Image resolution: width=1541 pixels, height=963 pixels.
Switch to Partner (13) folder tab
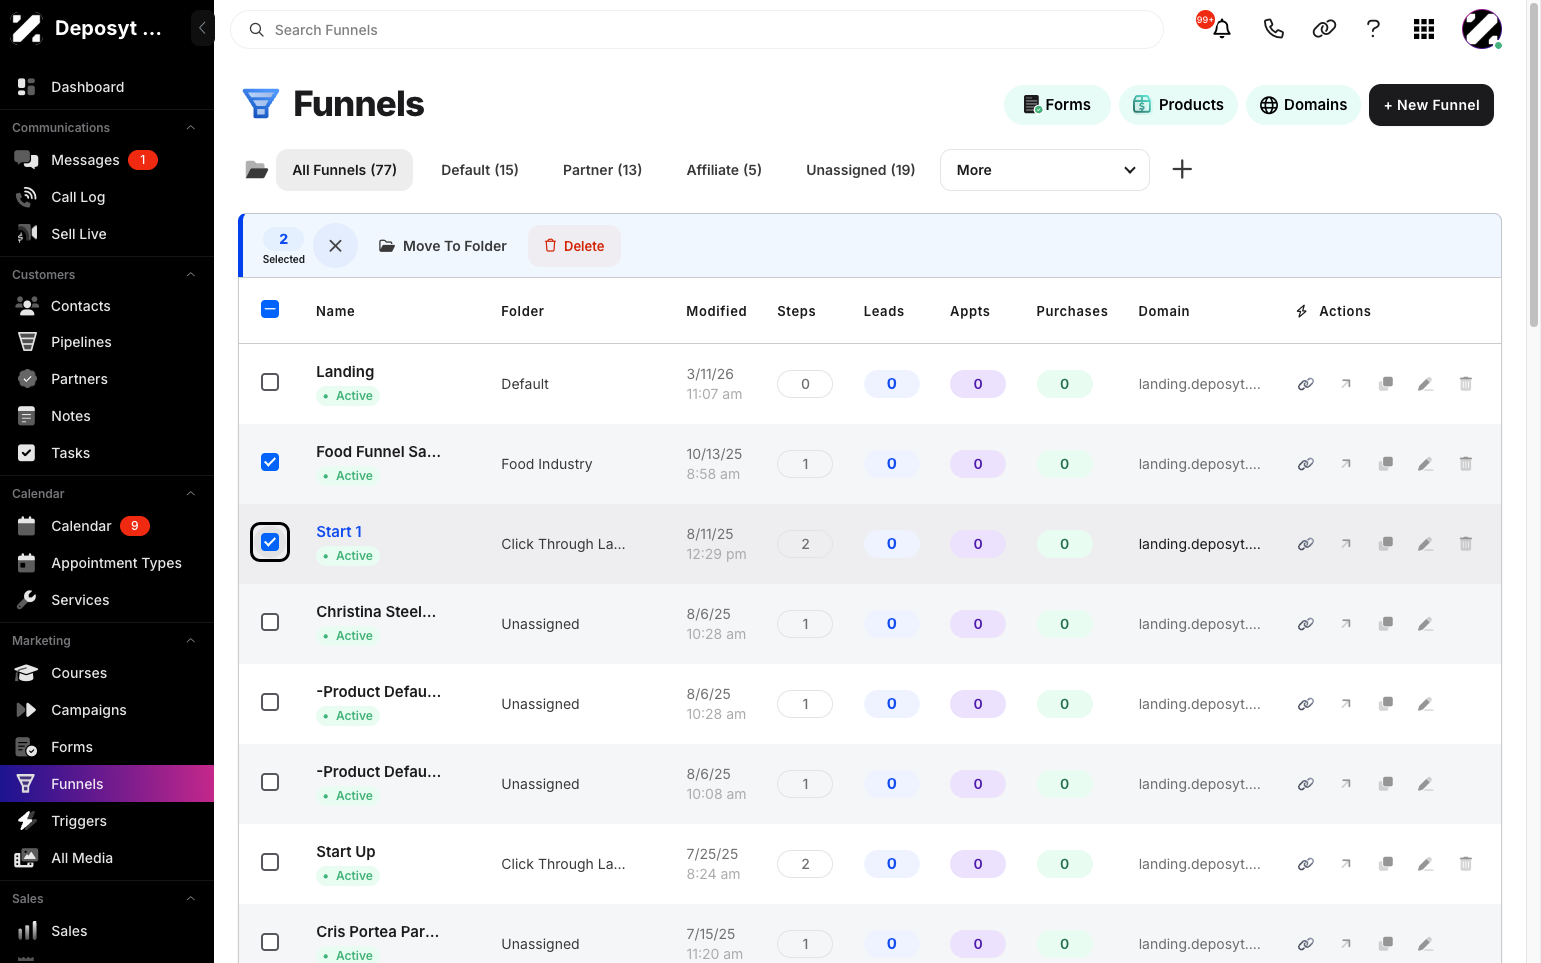click(x=602, y=170)
